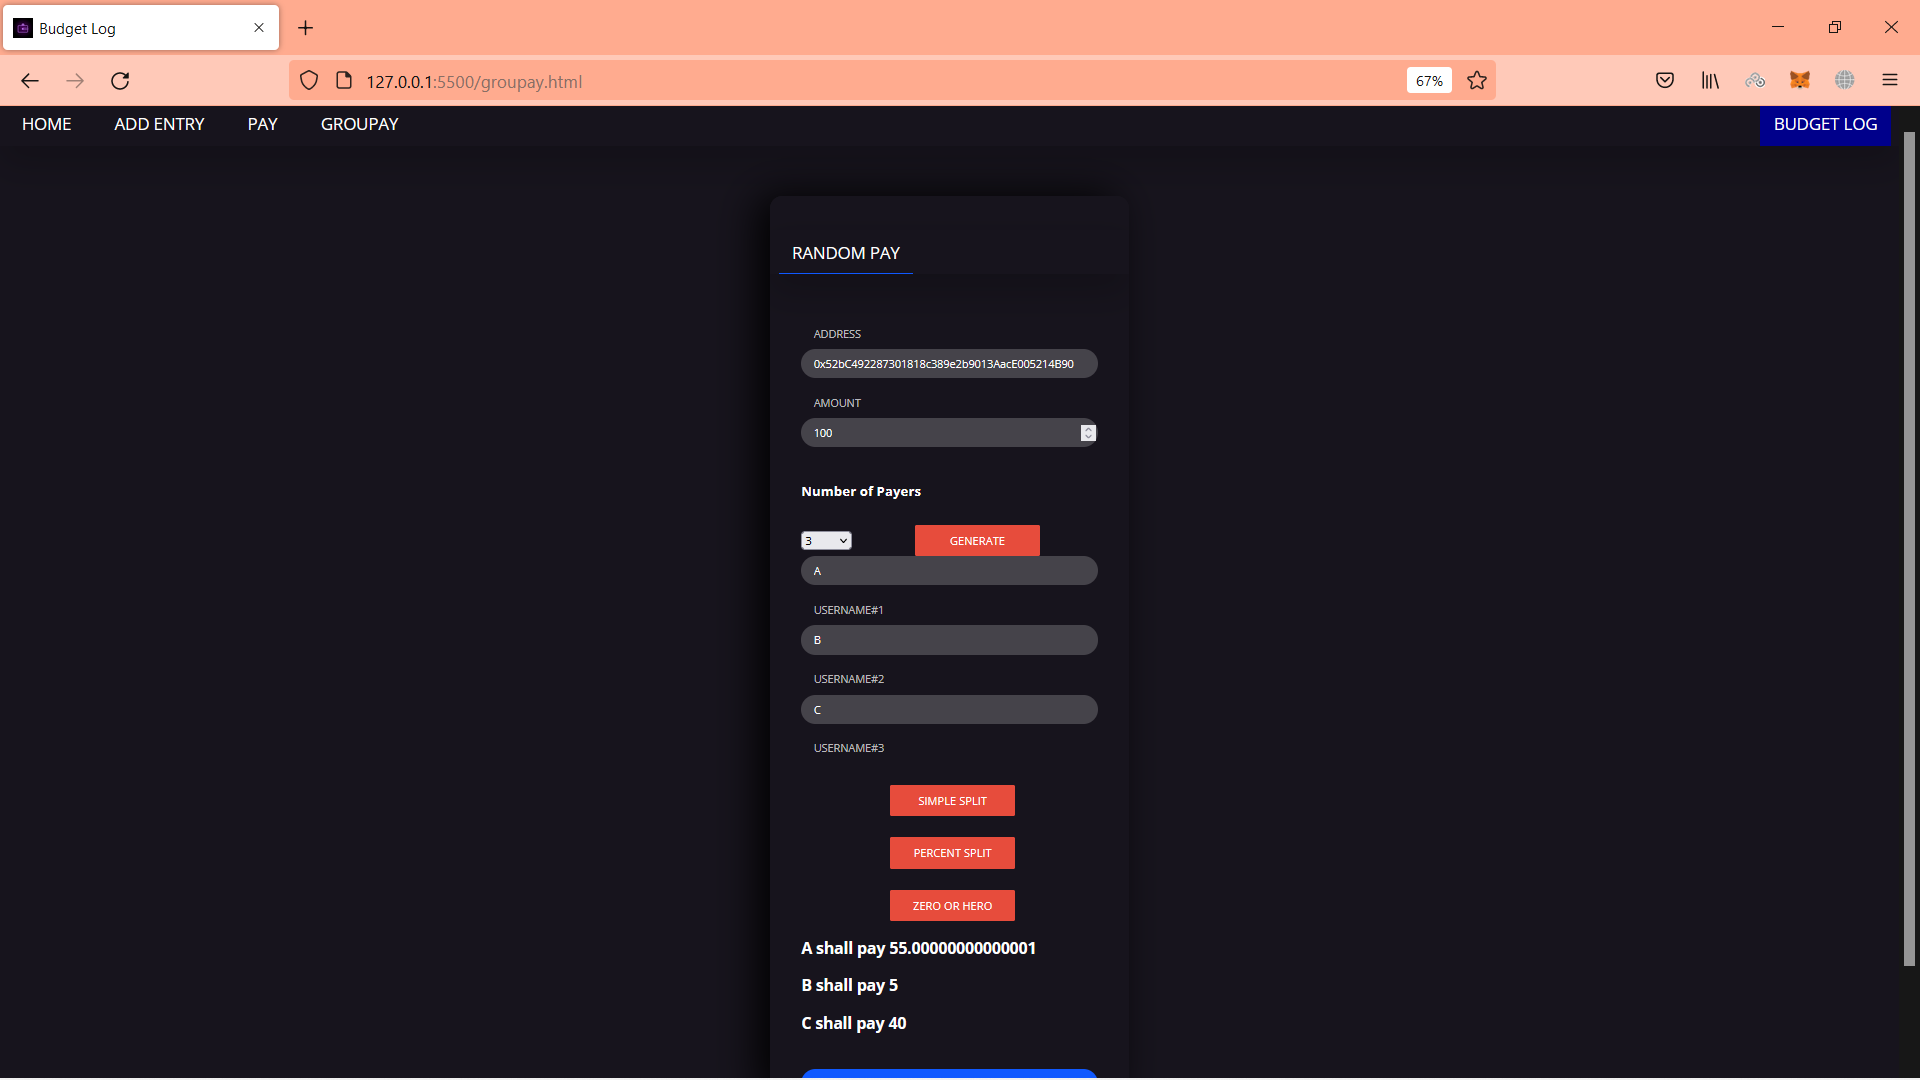Open a new browser tab
The image size is (1920, 1080).
click(x=306, y=28)
